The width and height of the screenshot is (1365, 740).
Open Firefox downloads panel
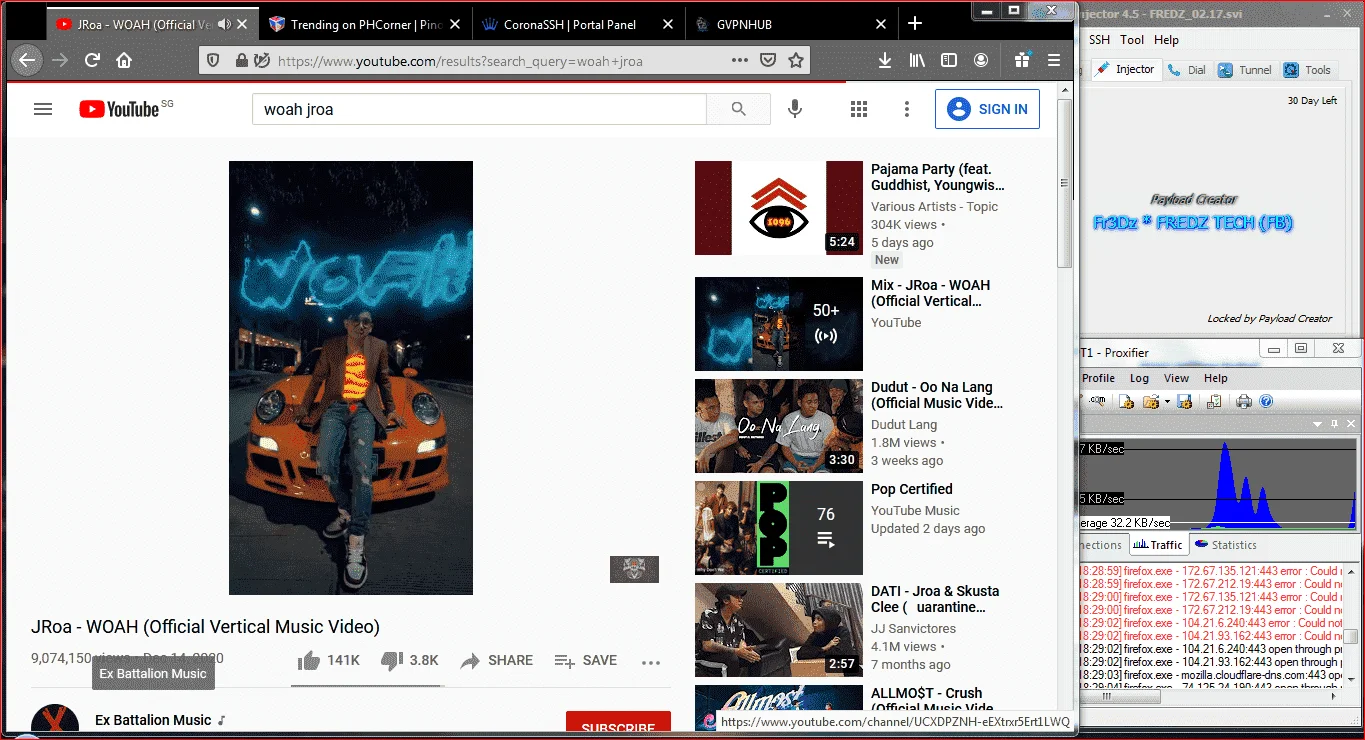(885, 61)
